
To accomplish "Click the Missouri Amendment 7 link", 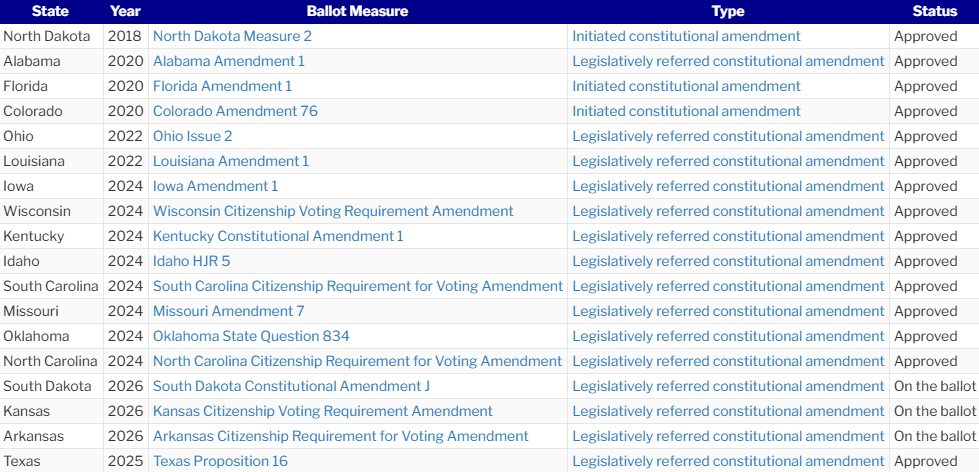I will 229,311.
